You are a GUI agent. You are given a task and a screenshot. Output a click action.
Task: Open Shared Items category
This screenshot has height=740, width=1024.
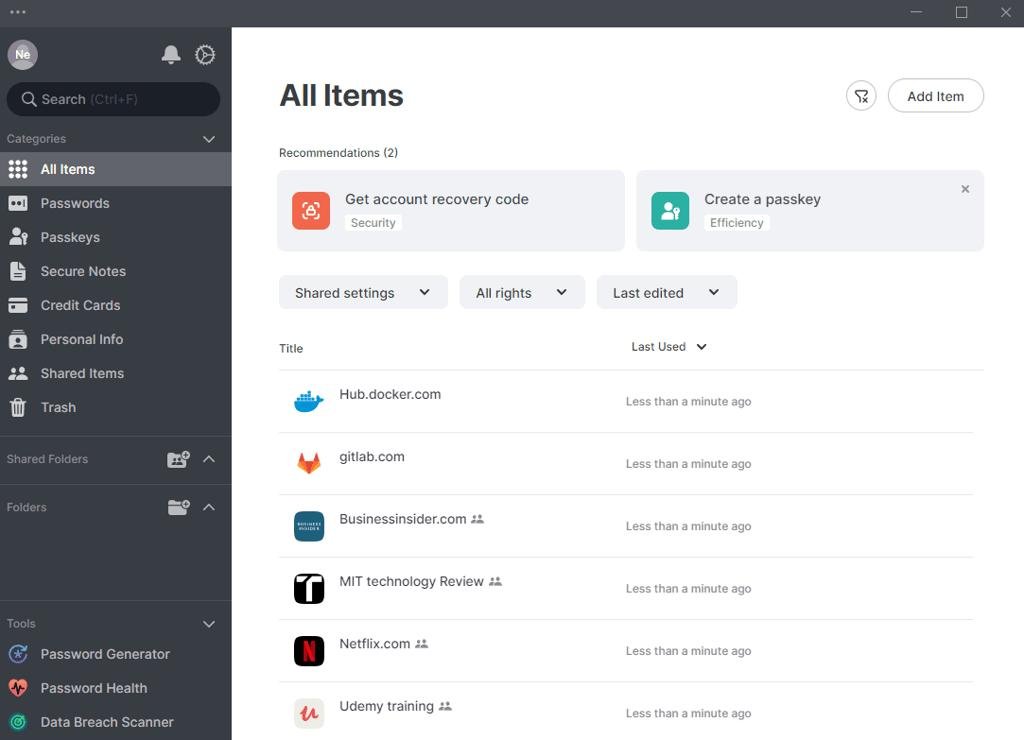coord(116,373)
